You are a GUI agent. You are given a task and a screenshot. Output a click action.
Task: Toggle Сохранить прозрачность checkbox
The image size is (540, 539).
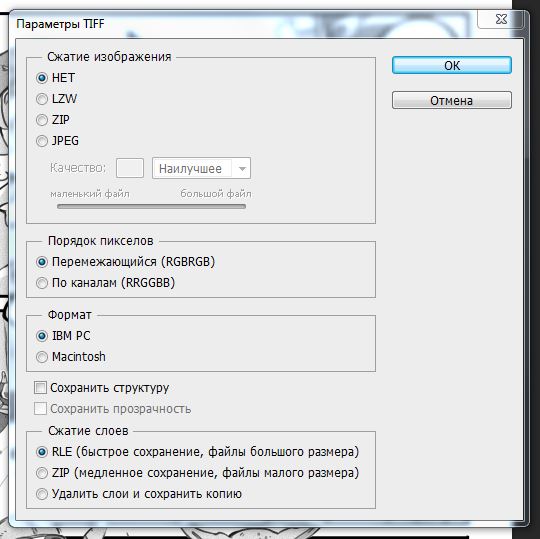[40, 408]
